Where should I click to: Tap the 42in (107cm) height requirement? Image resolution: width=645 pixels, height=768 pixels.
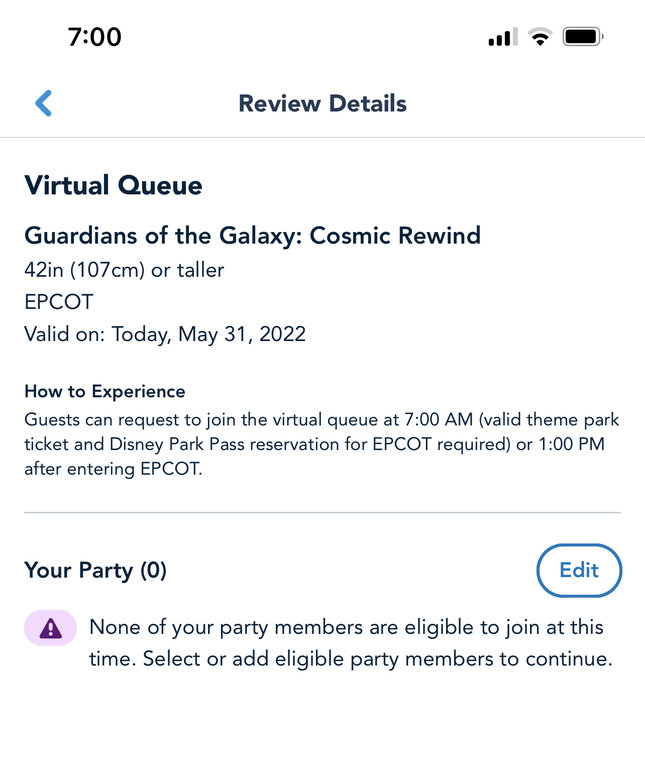tap(124, 269)
